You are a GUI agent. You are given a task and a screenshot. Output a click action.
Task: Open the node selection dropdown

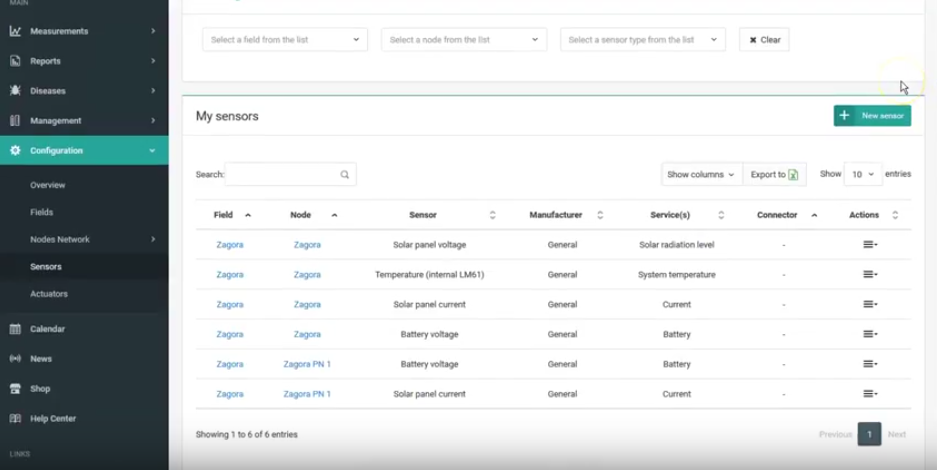(463, 40)
